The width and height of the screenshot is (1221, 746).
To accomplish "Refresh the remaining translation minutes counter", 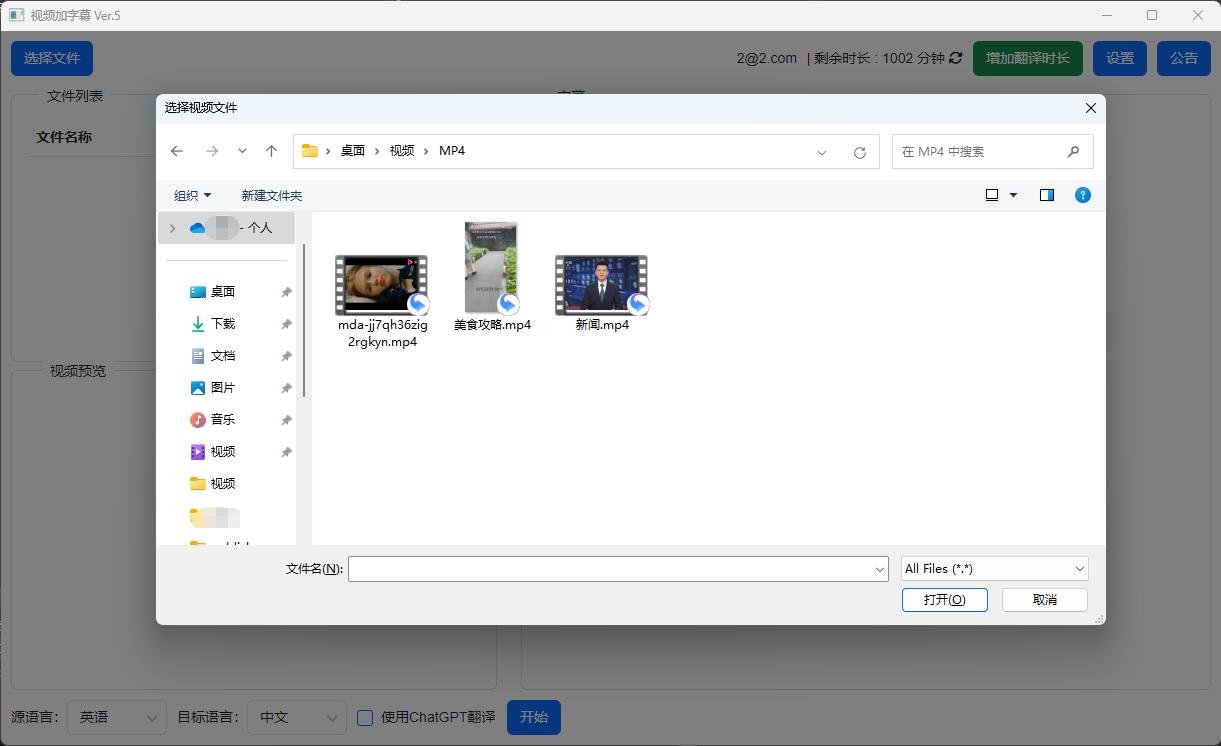I will click(x=955, y=58).
